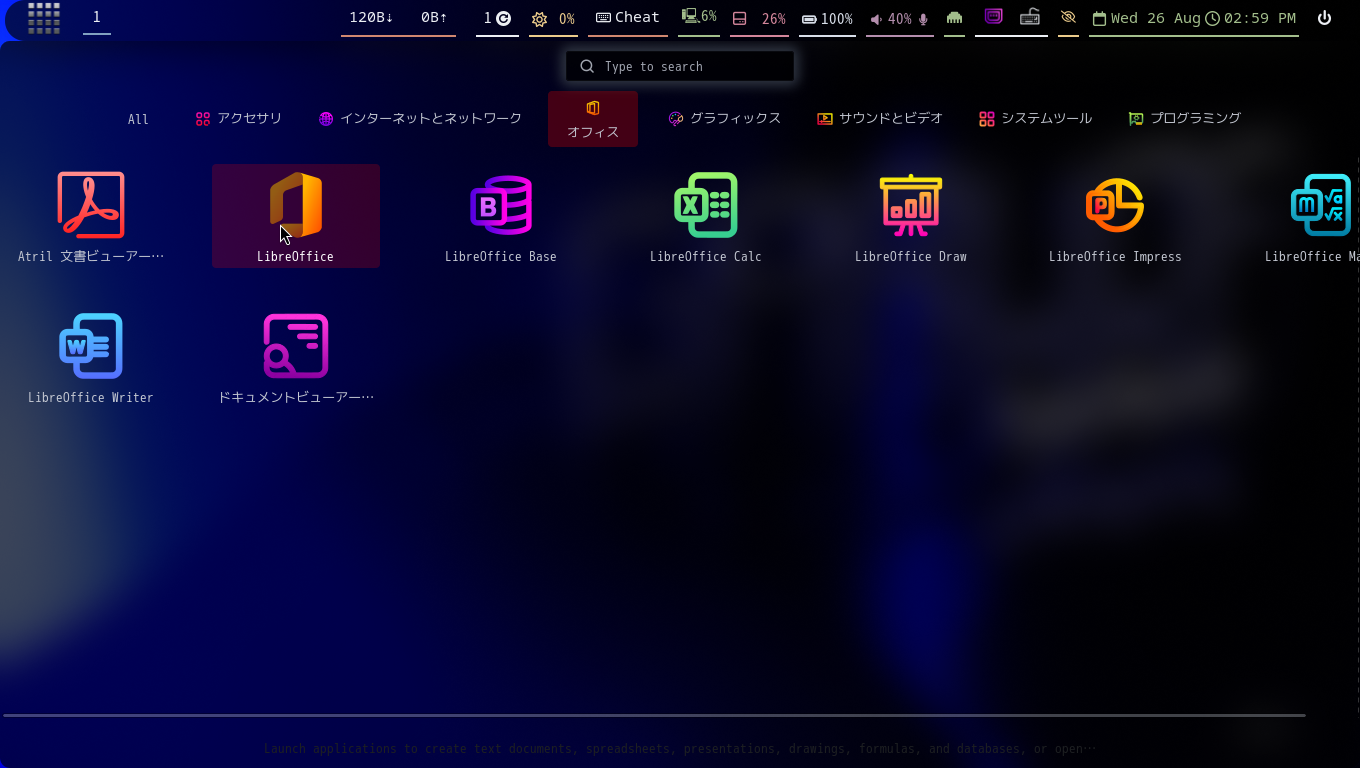Click the microphone icon in top bar

point(923,19)
